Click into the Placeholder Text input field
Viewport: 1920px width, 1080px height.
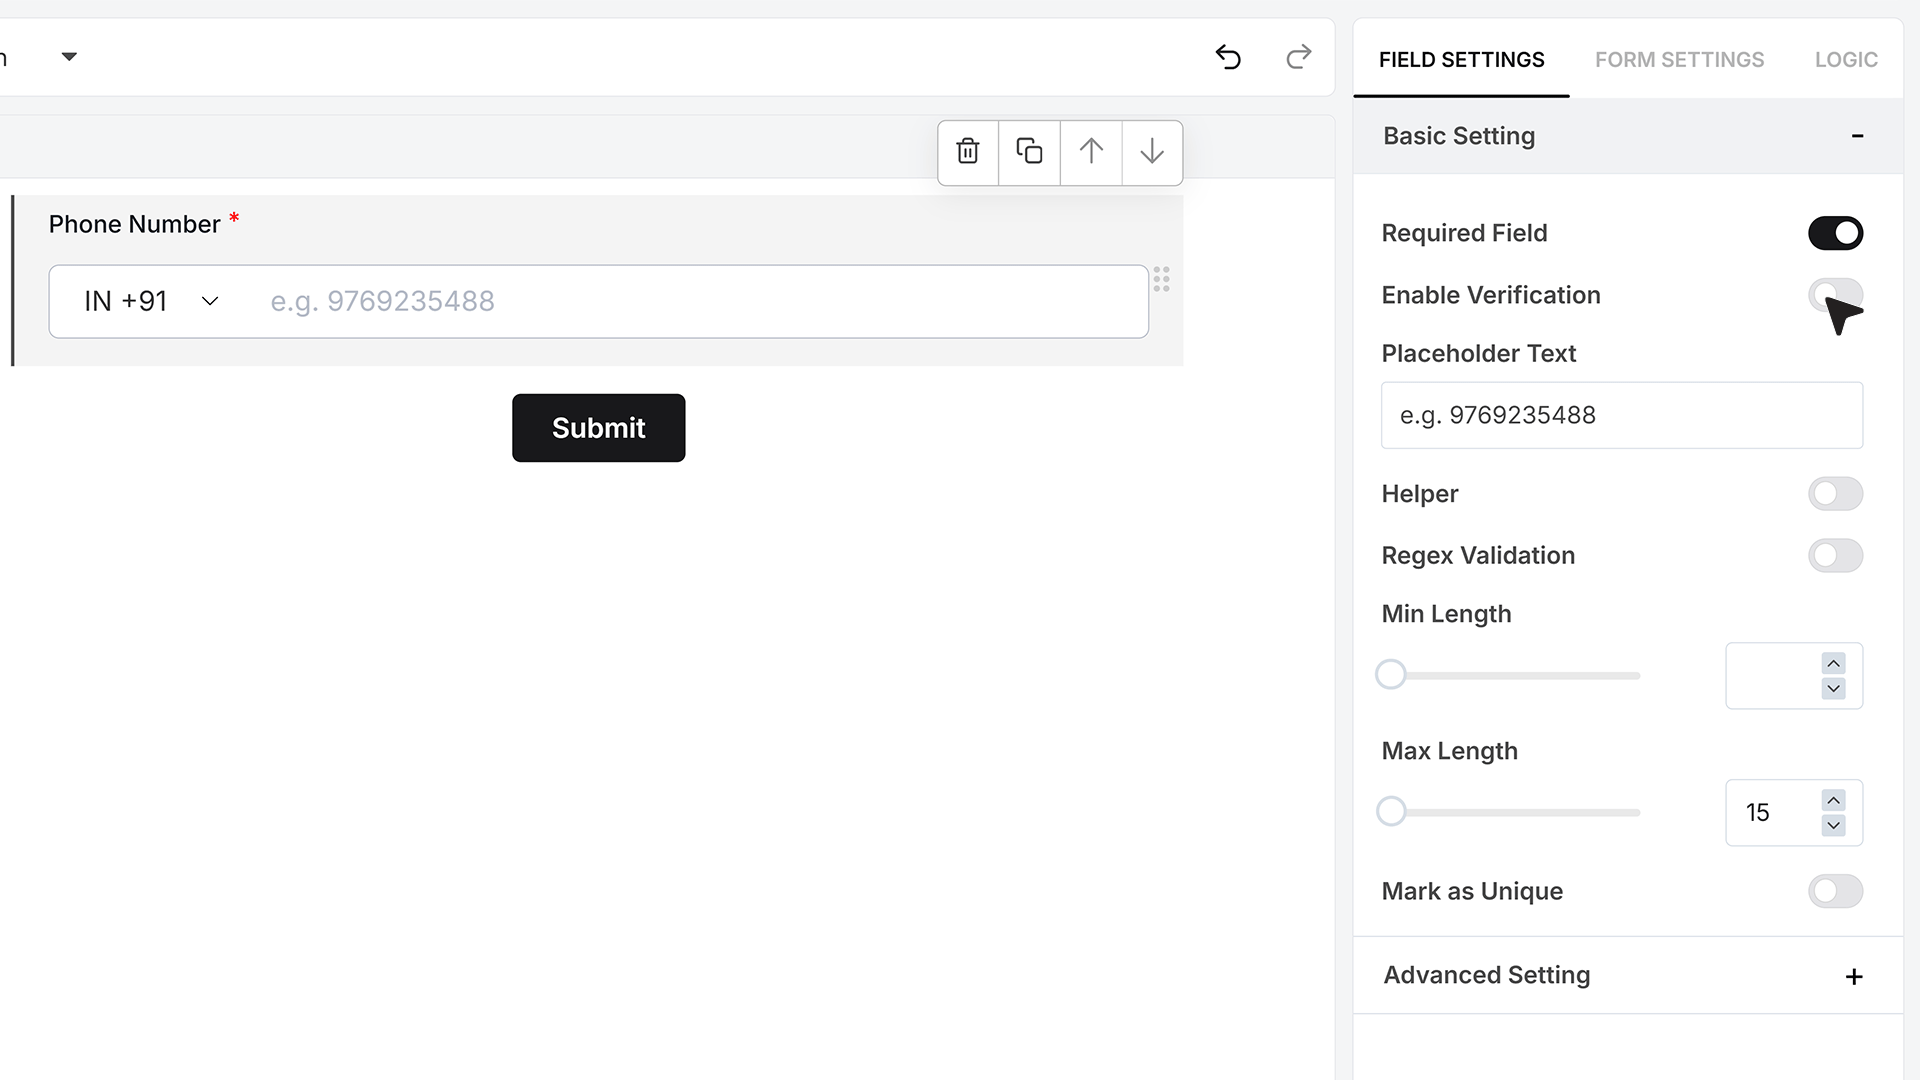click(x=1621, y=415)
